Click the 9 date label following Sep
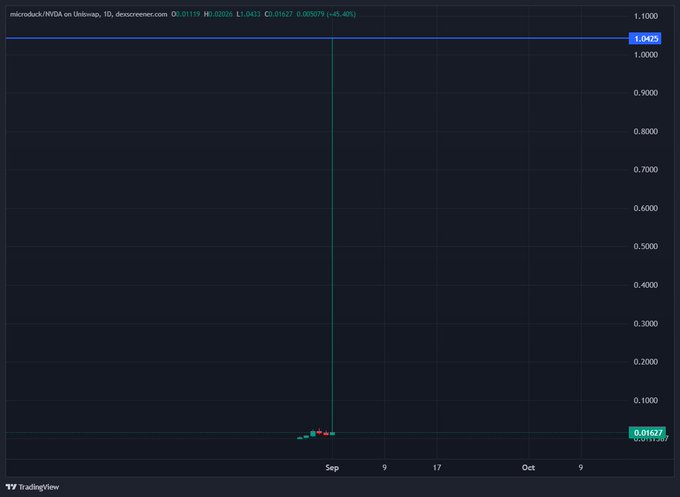This screenshot has height=497, width=680. click(x=384, y=468)
